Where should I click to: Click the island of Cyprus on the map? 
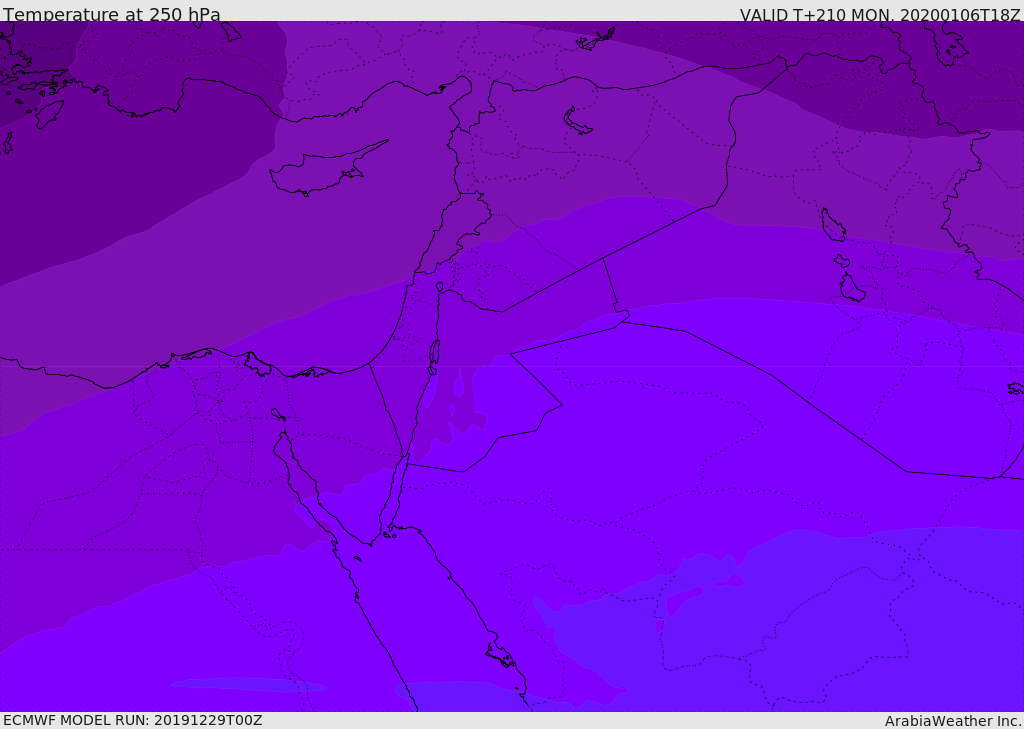327,169
